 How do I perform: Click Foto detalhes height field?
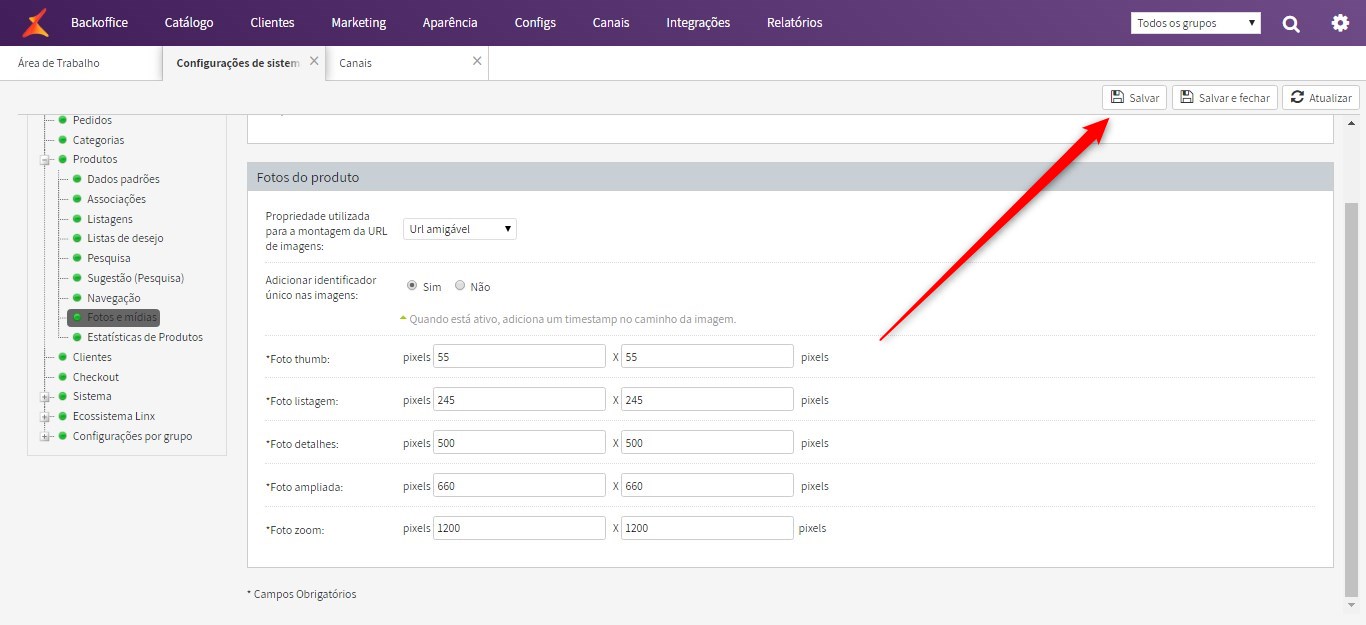[x=707, y=443]
